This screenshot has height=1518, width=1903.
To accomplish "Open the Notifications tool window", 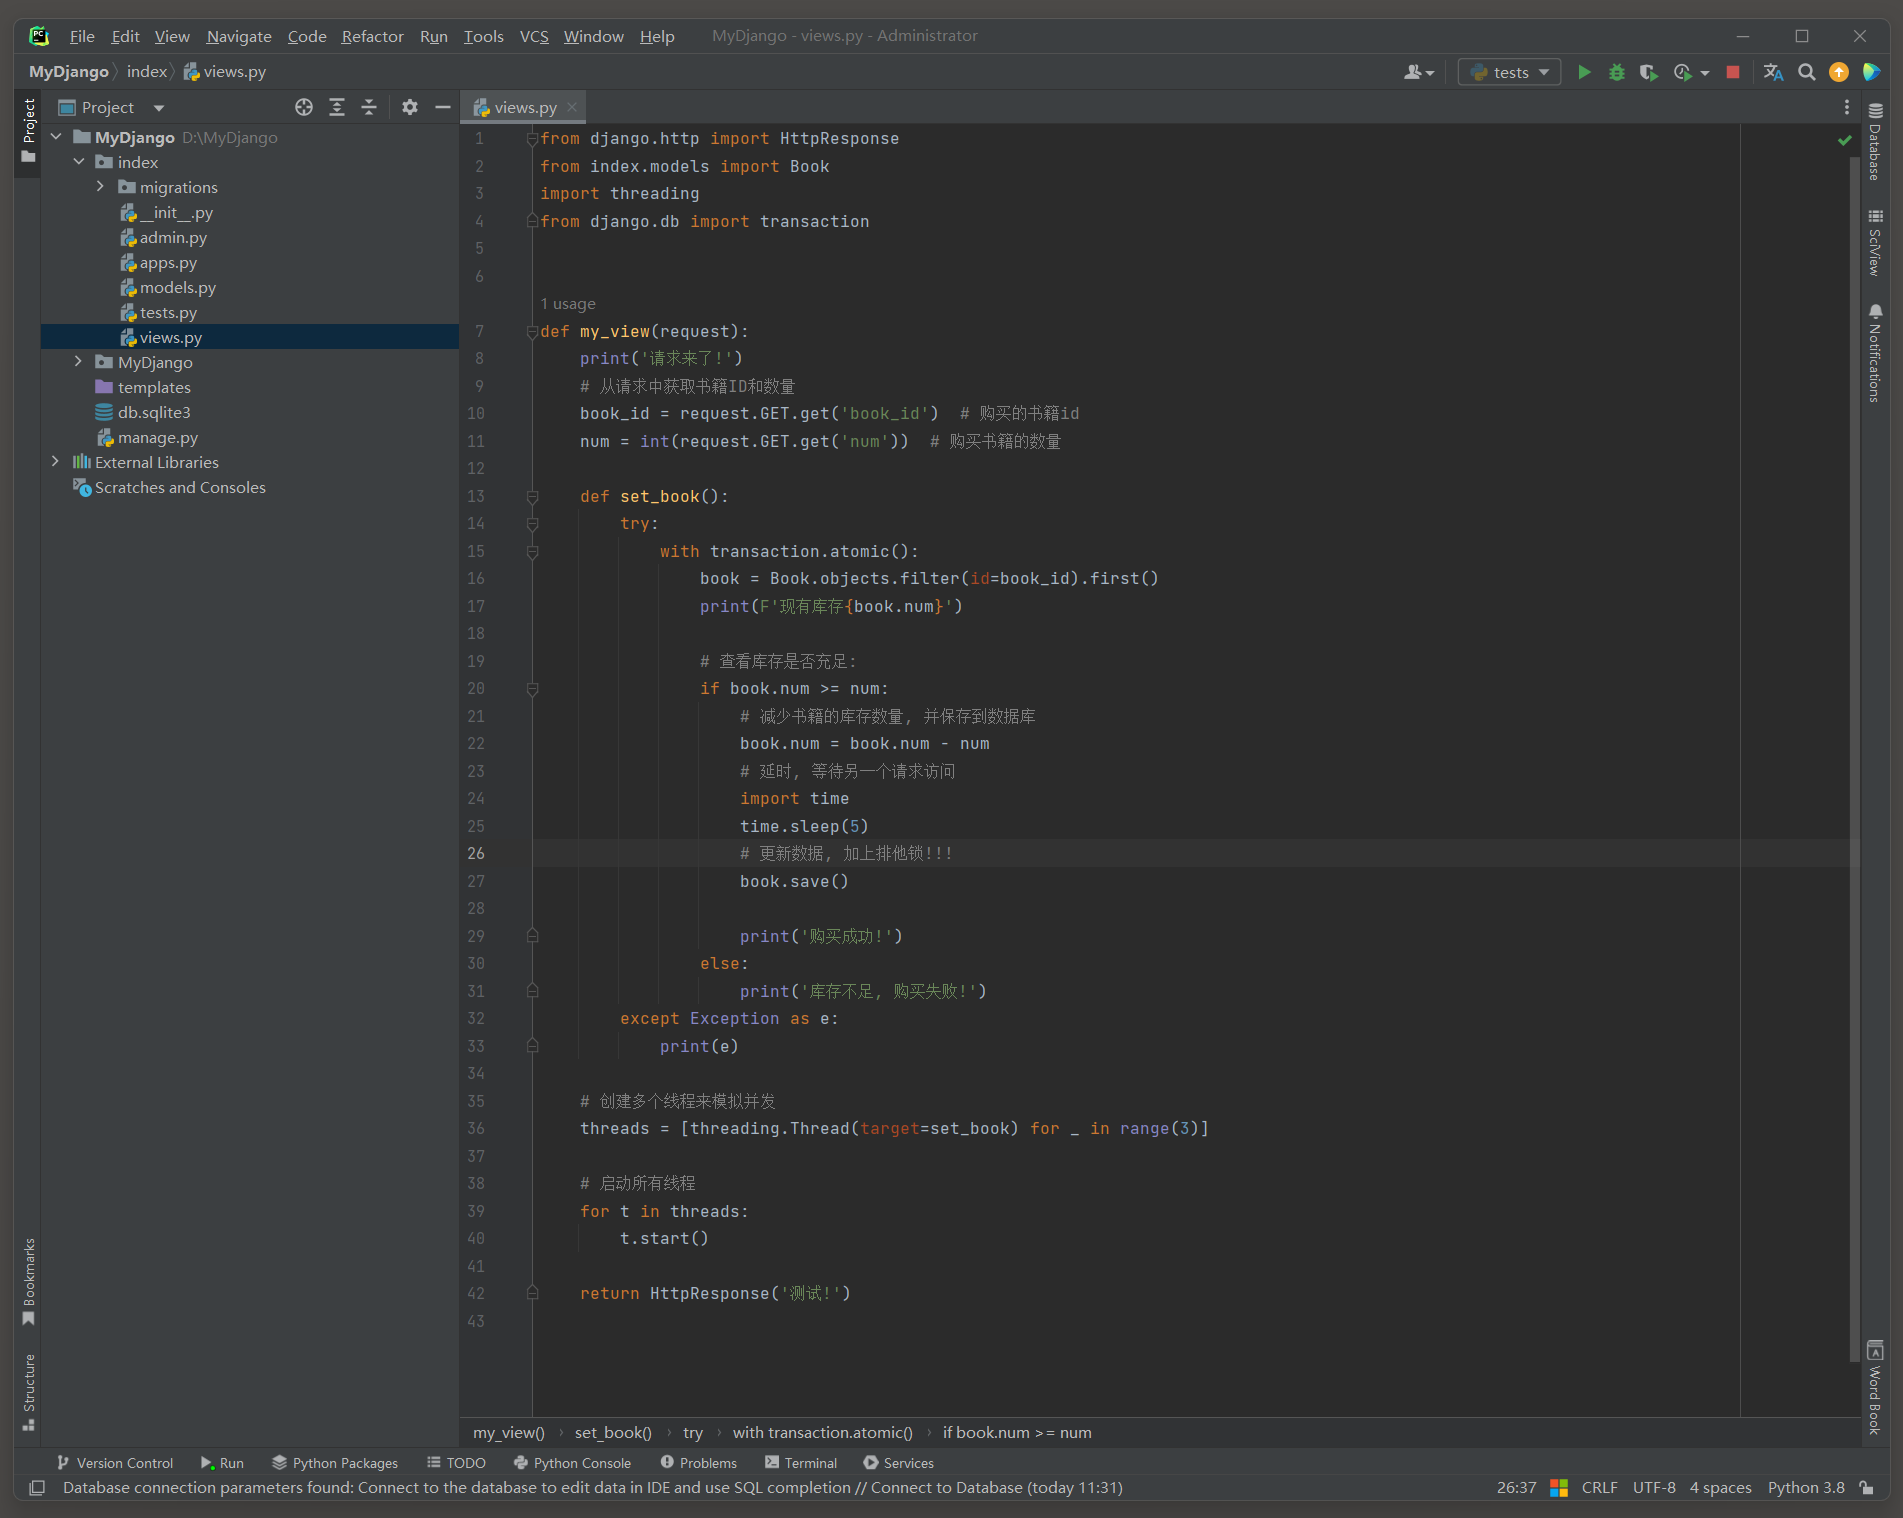I will coord(1875,353).
